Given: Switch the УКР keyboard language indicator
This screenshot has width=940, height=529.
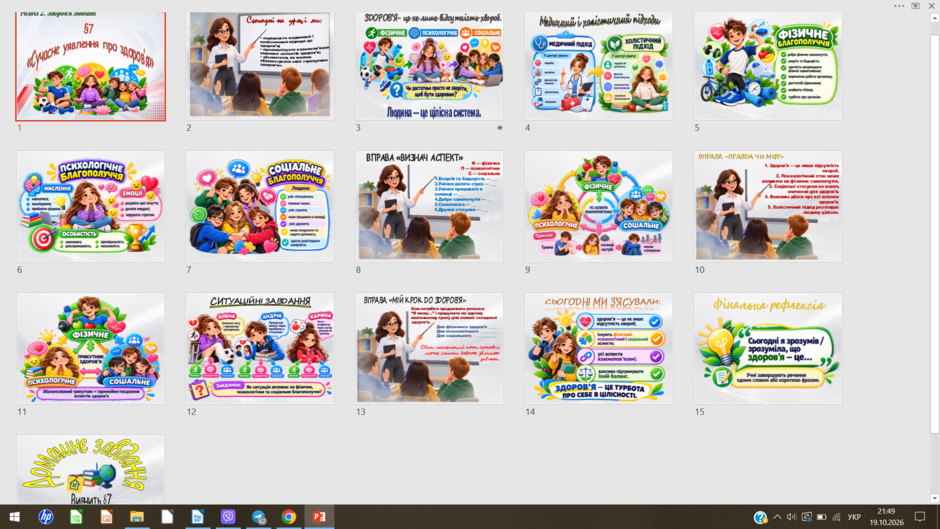Looking at the screenshot, I should [x=854, y=517].
